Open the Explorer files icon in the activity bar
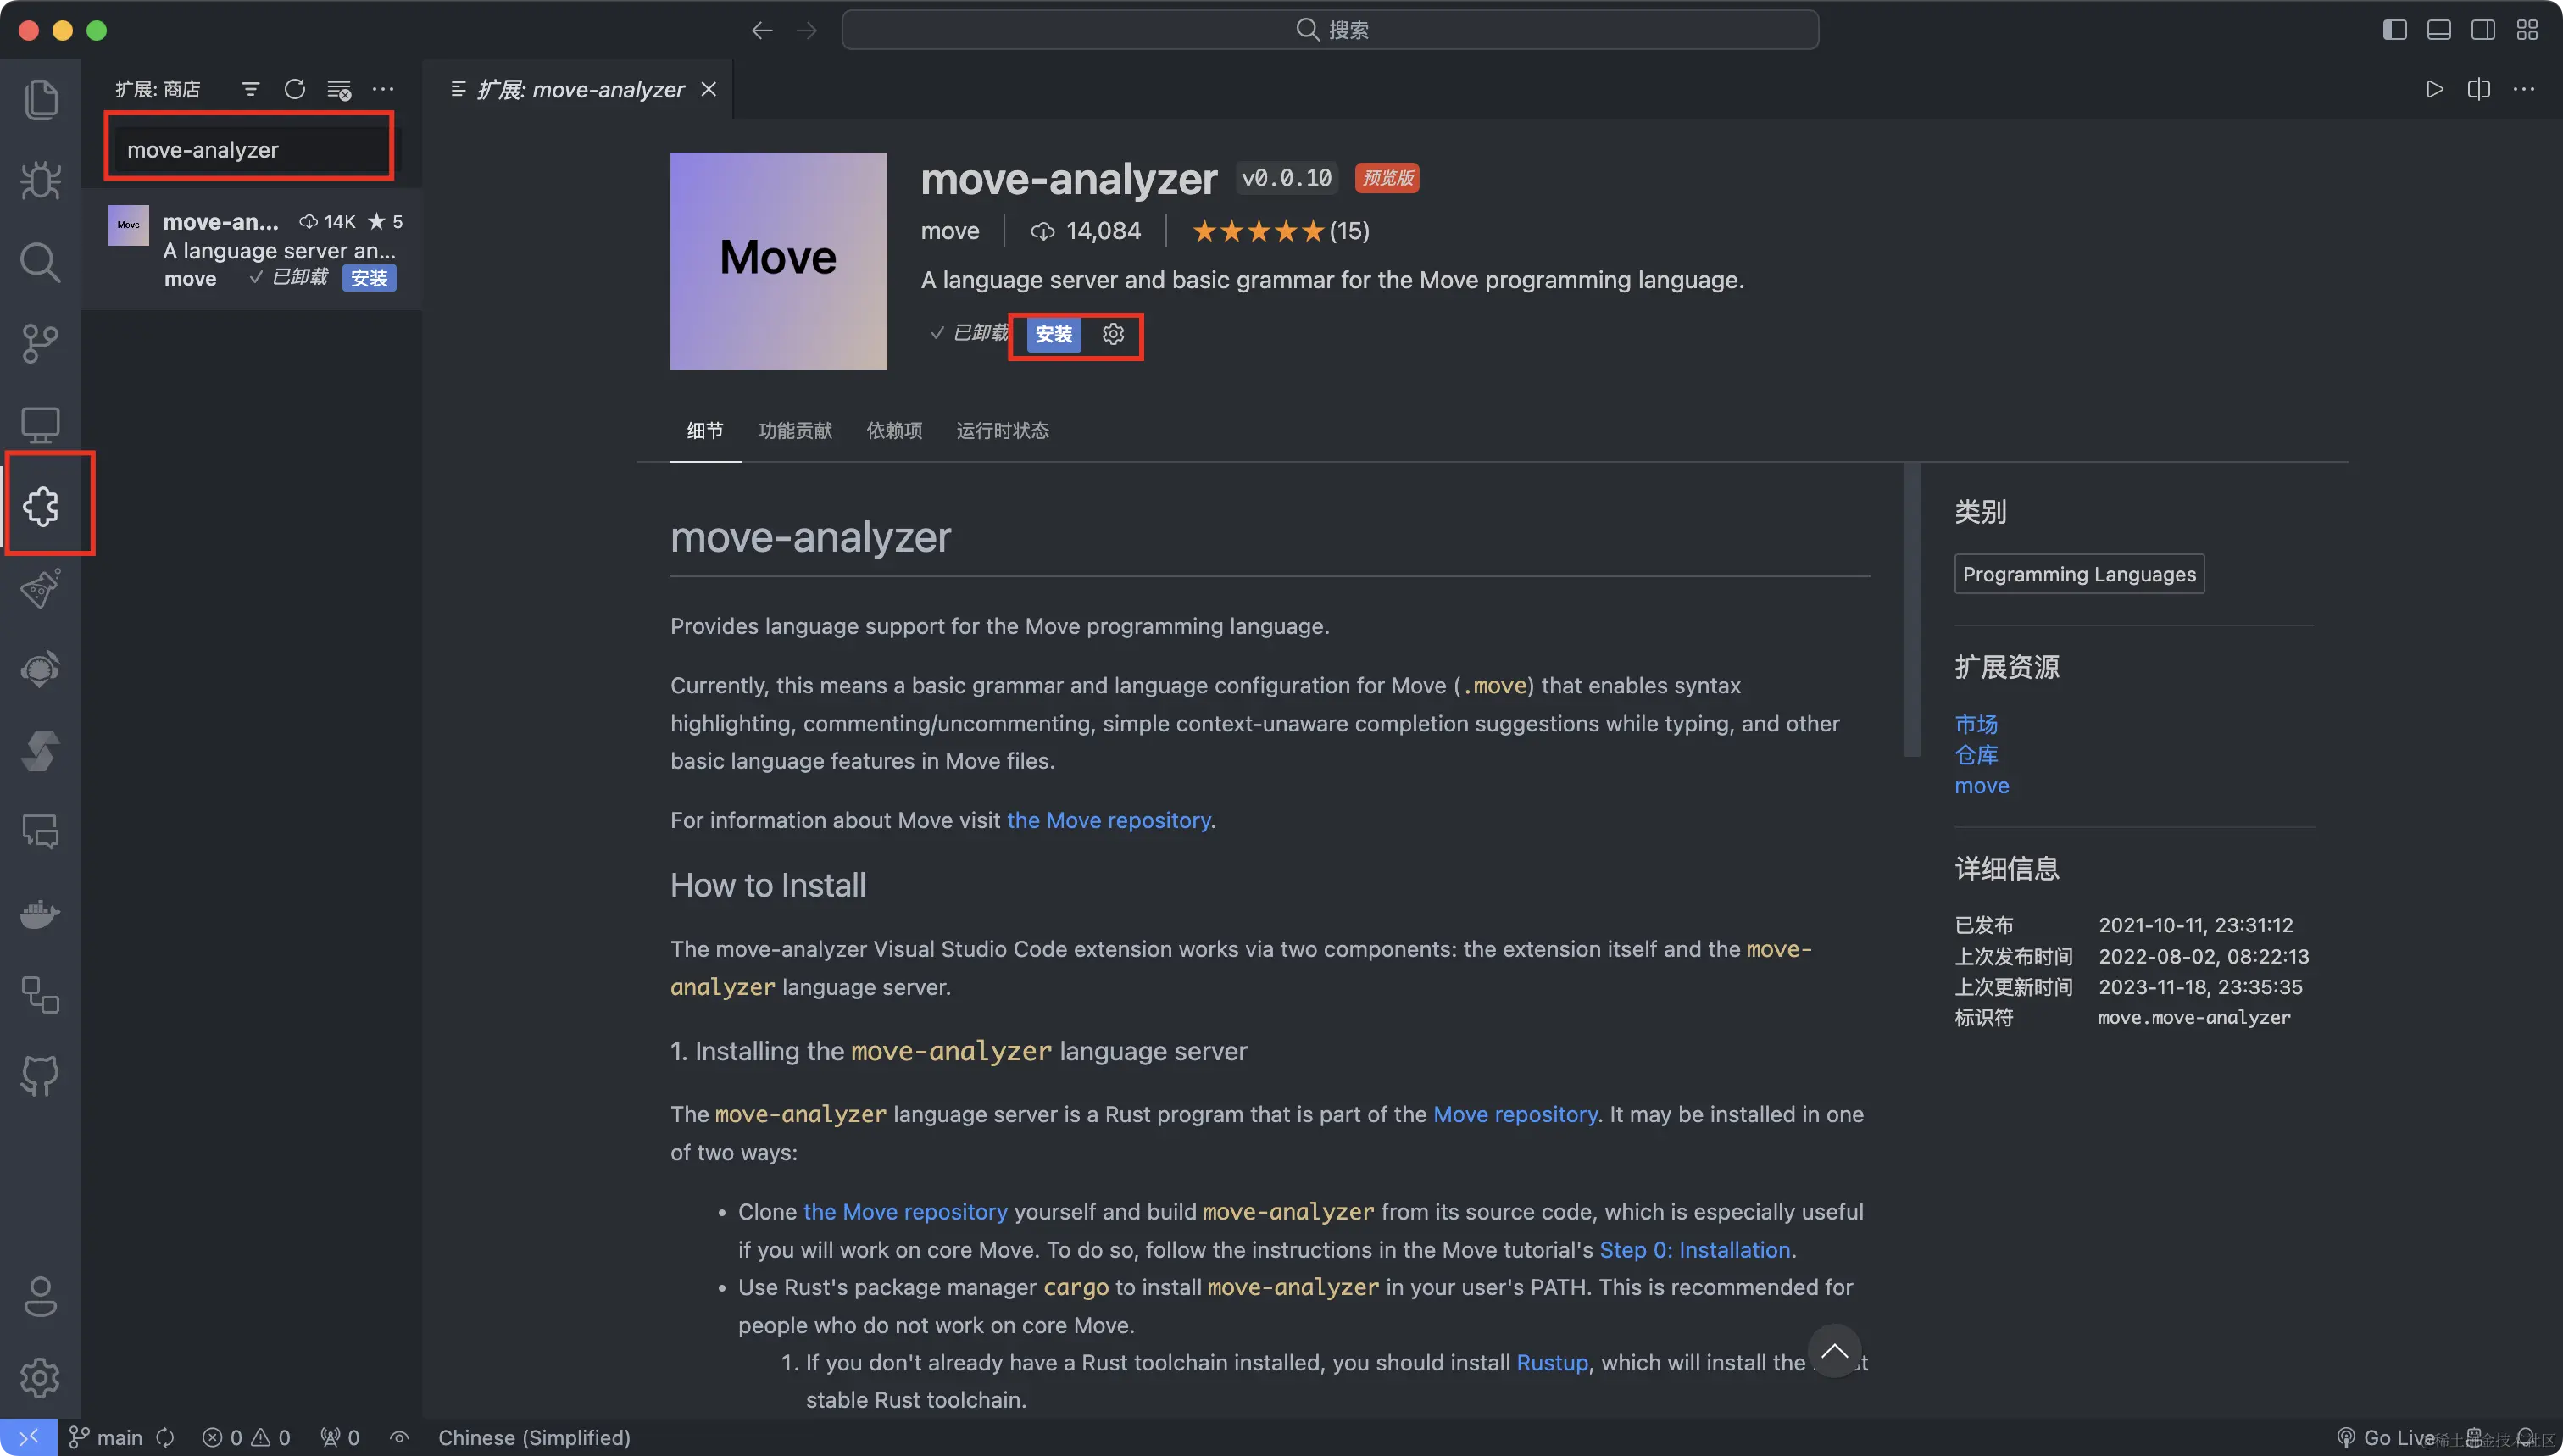This screenshot has width=2563, height=1456. [40, 99]
